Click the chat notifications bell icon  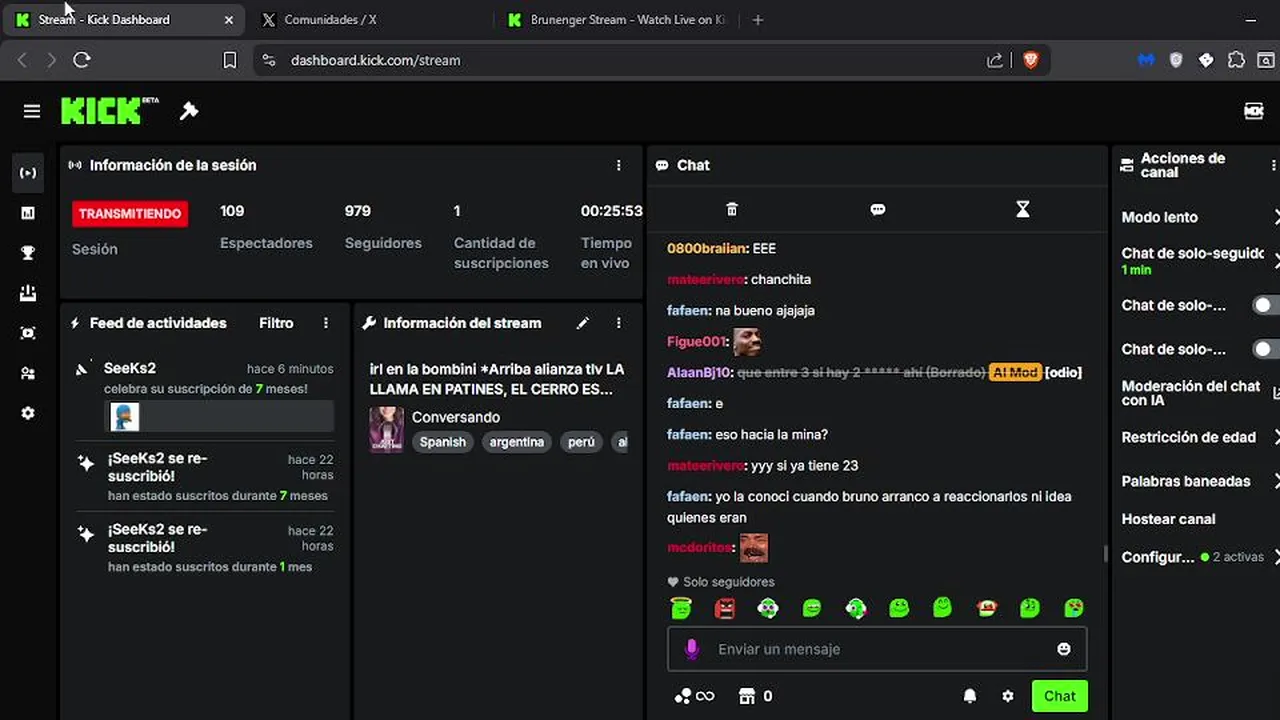[970, 696]
